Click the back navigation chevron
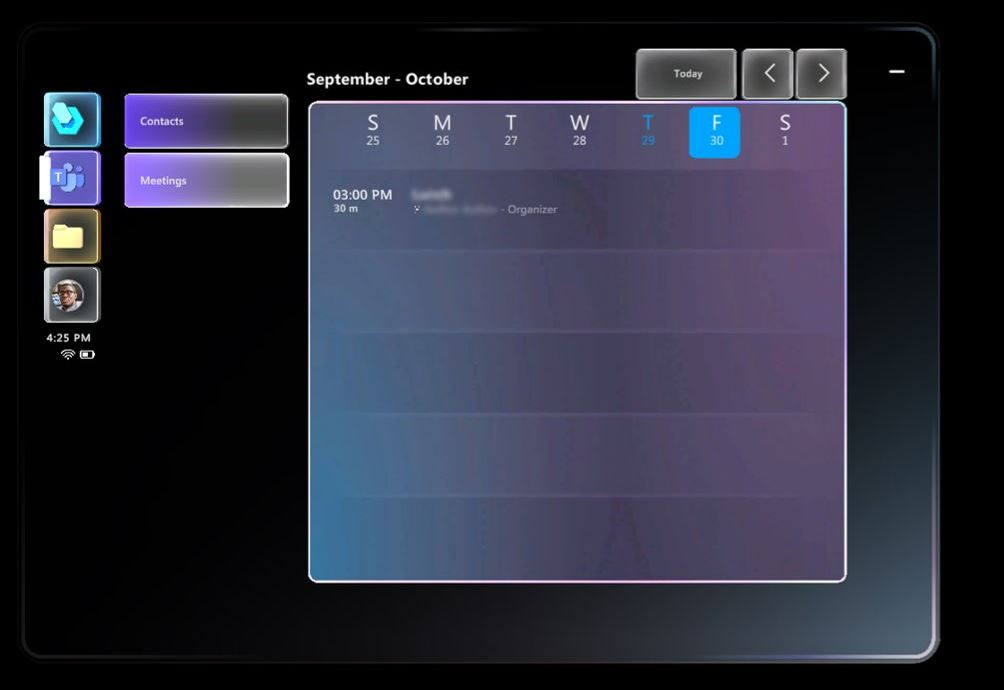The width and height of the screenshot is (1004, 690). point(767,73)
